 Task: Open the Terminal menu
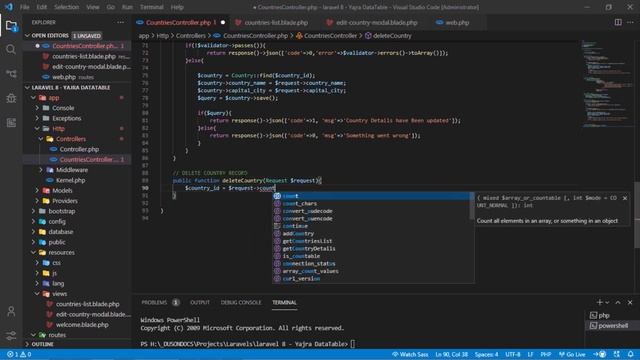(x=151, y=7)
